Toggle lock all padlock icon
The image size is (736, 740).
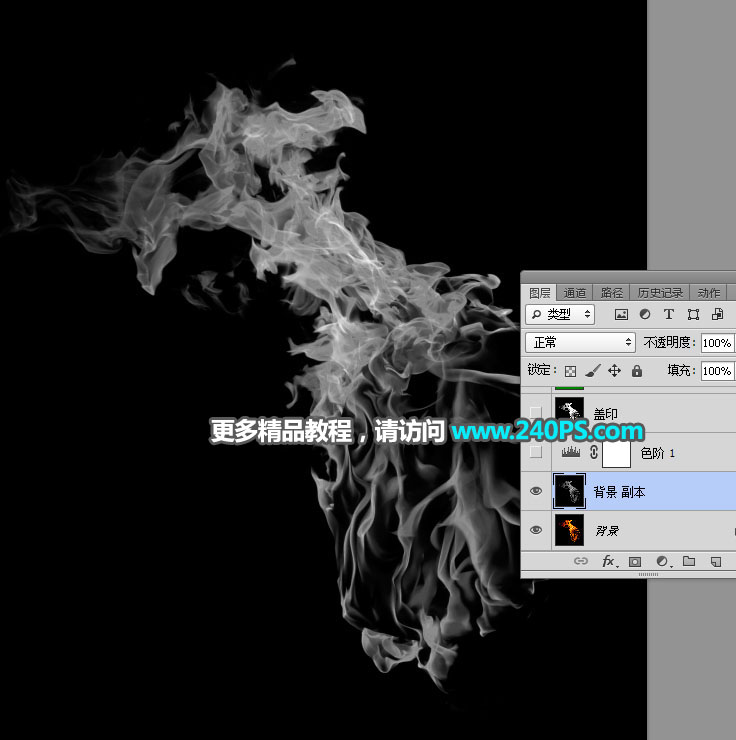tap(637, 371)
